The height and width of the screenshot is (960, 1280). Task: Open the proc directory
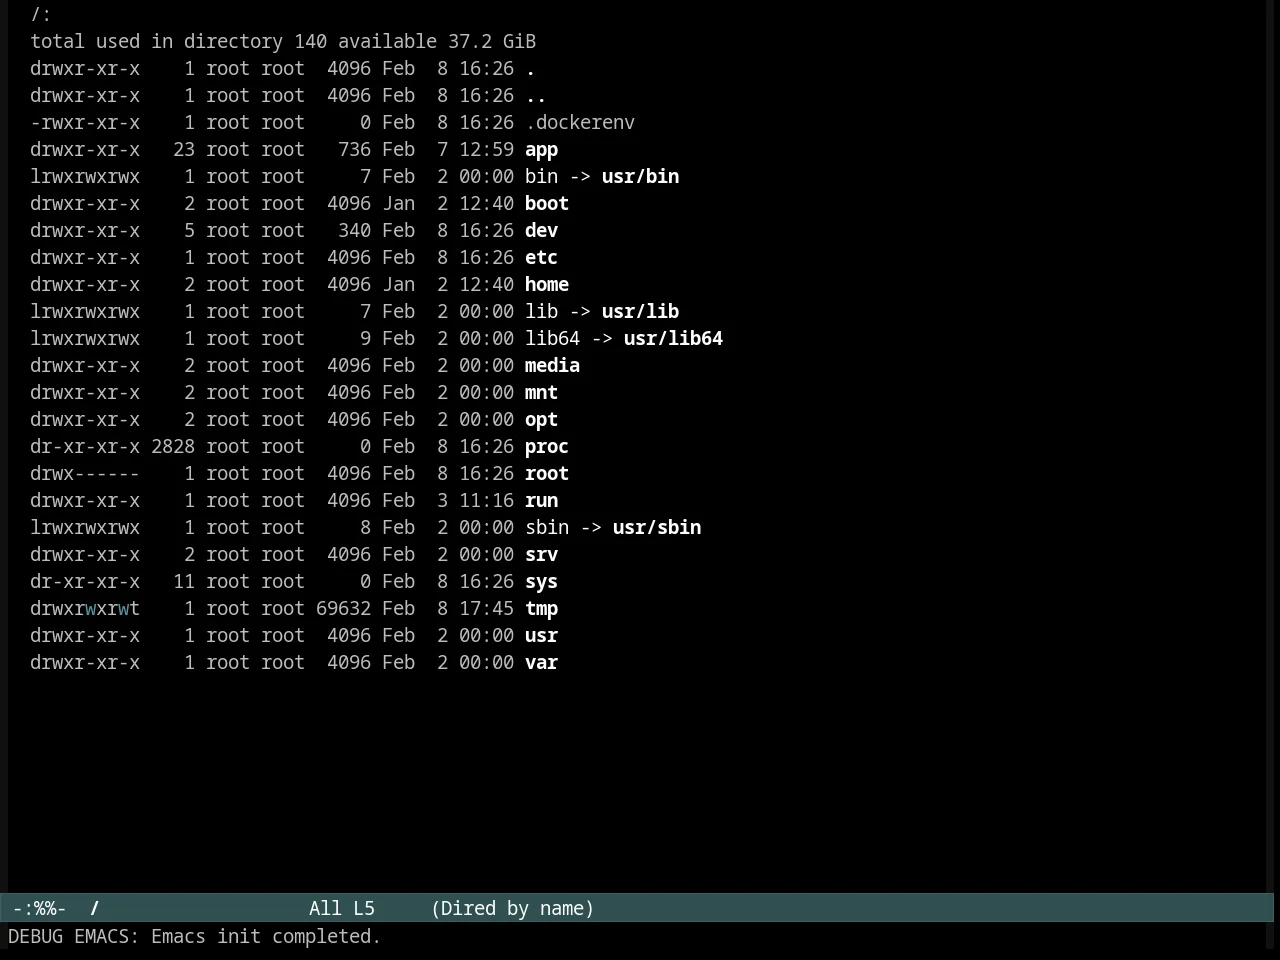[x=547, y=447]
